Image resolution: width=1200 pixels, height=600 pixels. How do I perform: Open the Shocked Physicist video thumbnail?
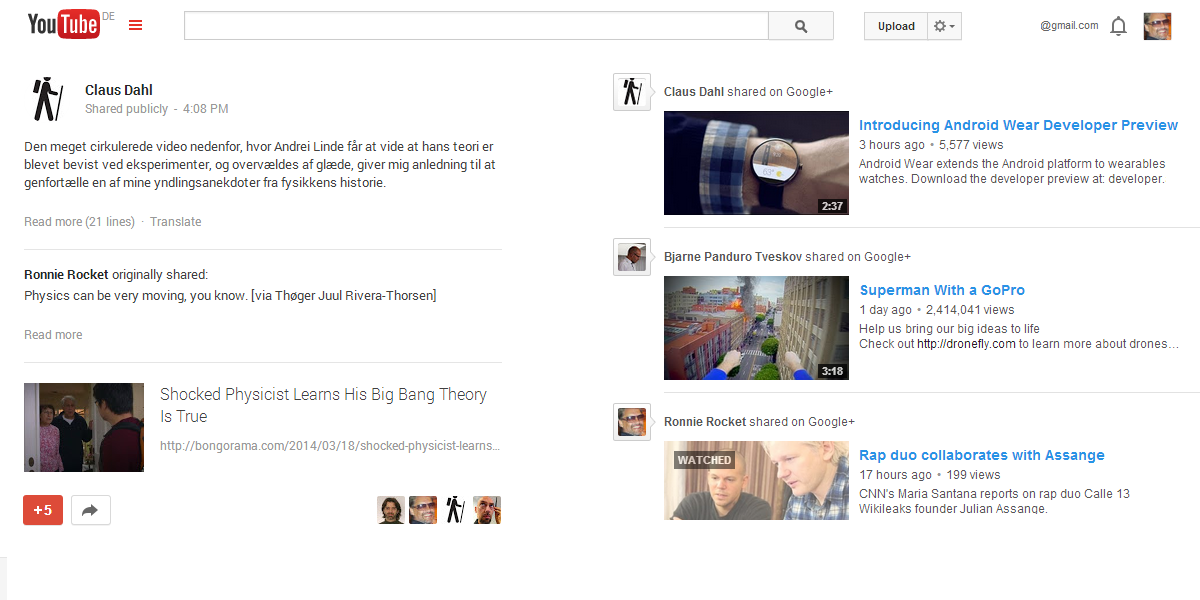84,427
